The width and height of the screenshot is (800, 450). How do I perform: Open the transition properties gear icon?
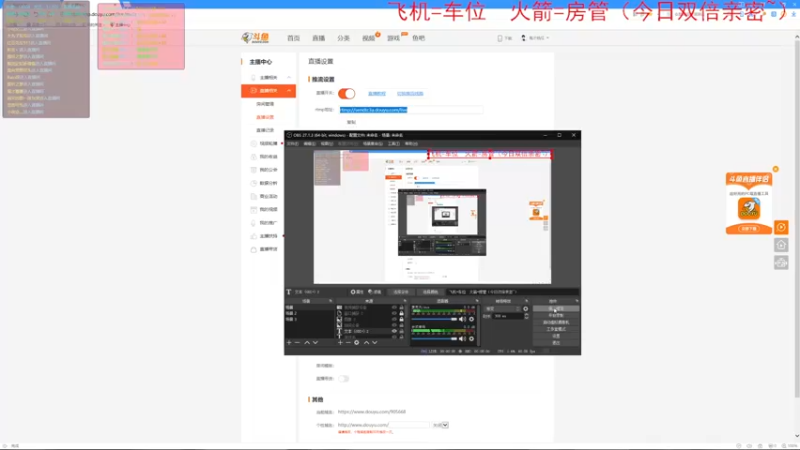pos(526,309)
